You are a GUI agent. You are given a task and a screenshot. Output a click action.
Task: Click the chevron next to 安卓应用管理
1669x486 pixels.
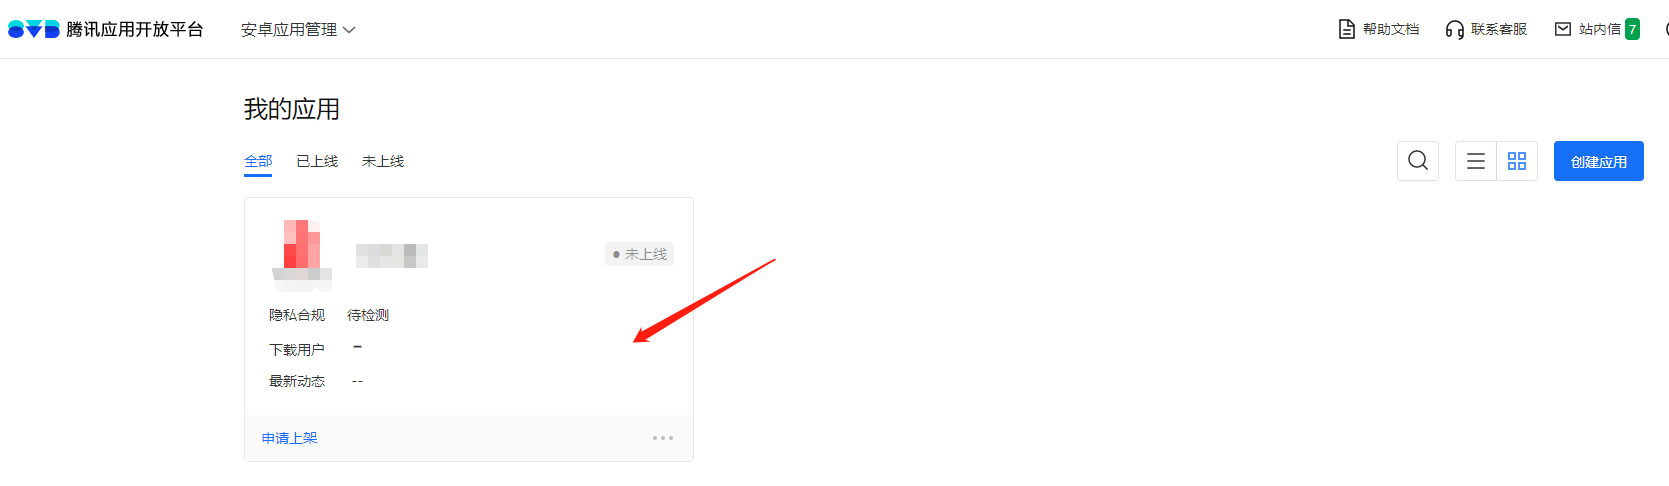[x=349, y=30]
